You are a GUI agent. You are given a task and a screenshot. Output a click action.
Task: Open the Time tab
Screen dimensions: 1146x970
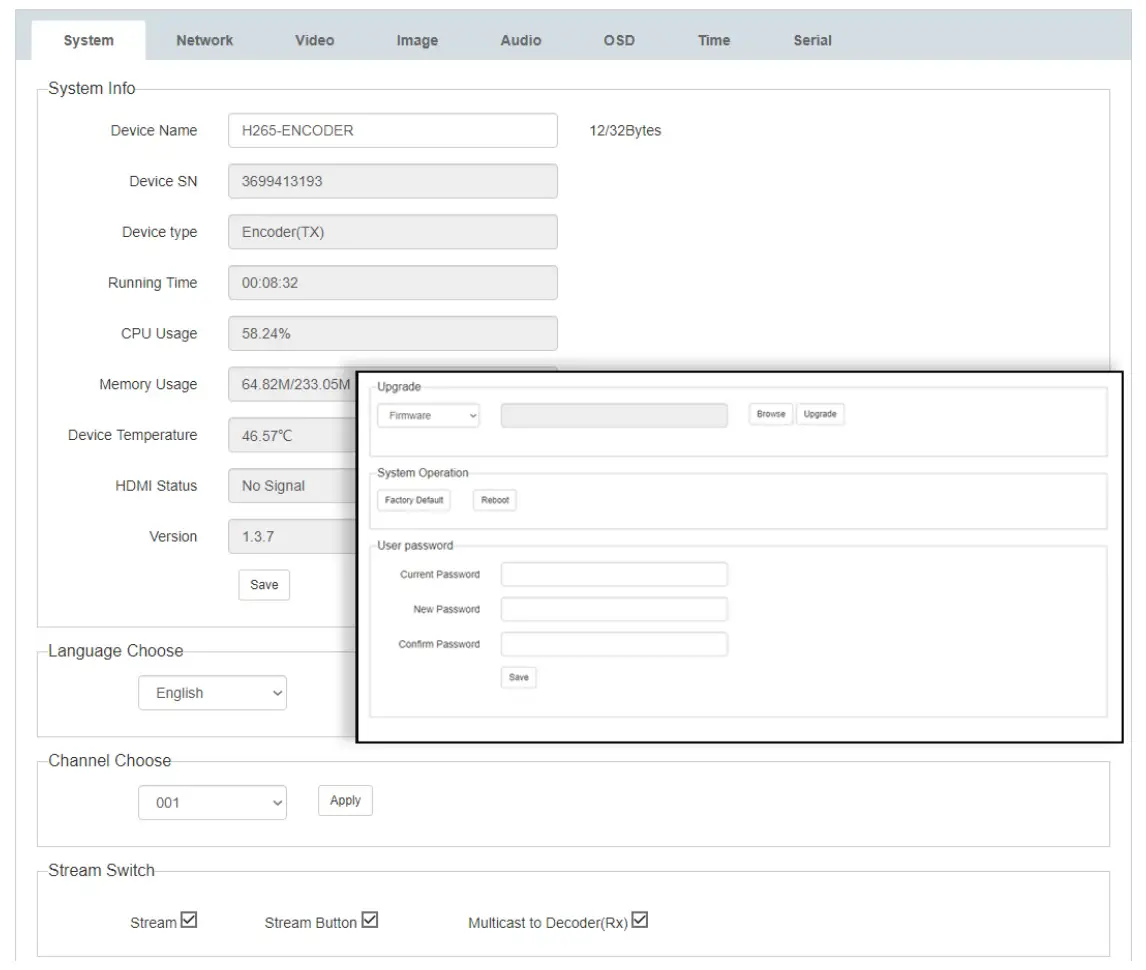tap(713, 40)
